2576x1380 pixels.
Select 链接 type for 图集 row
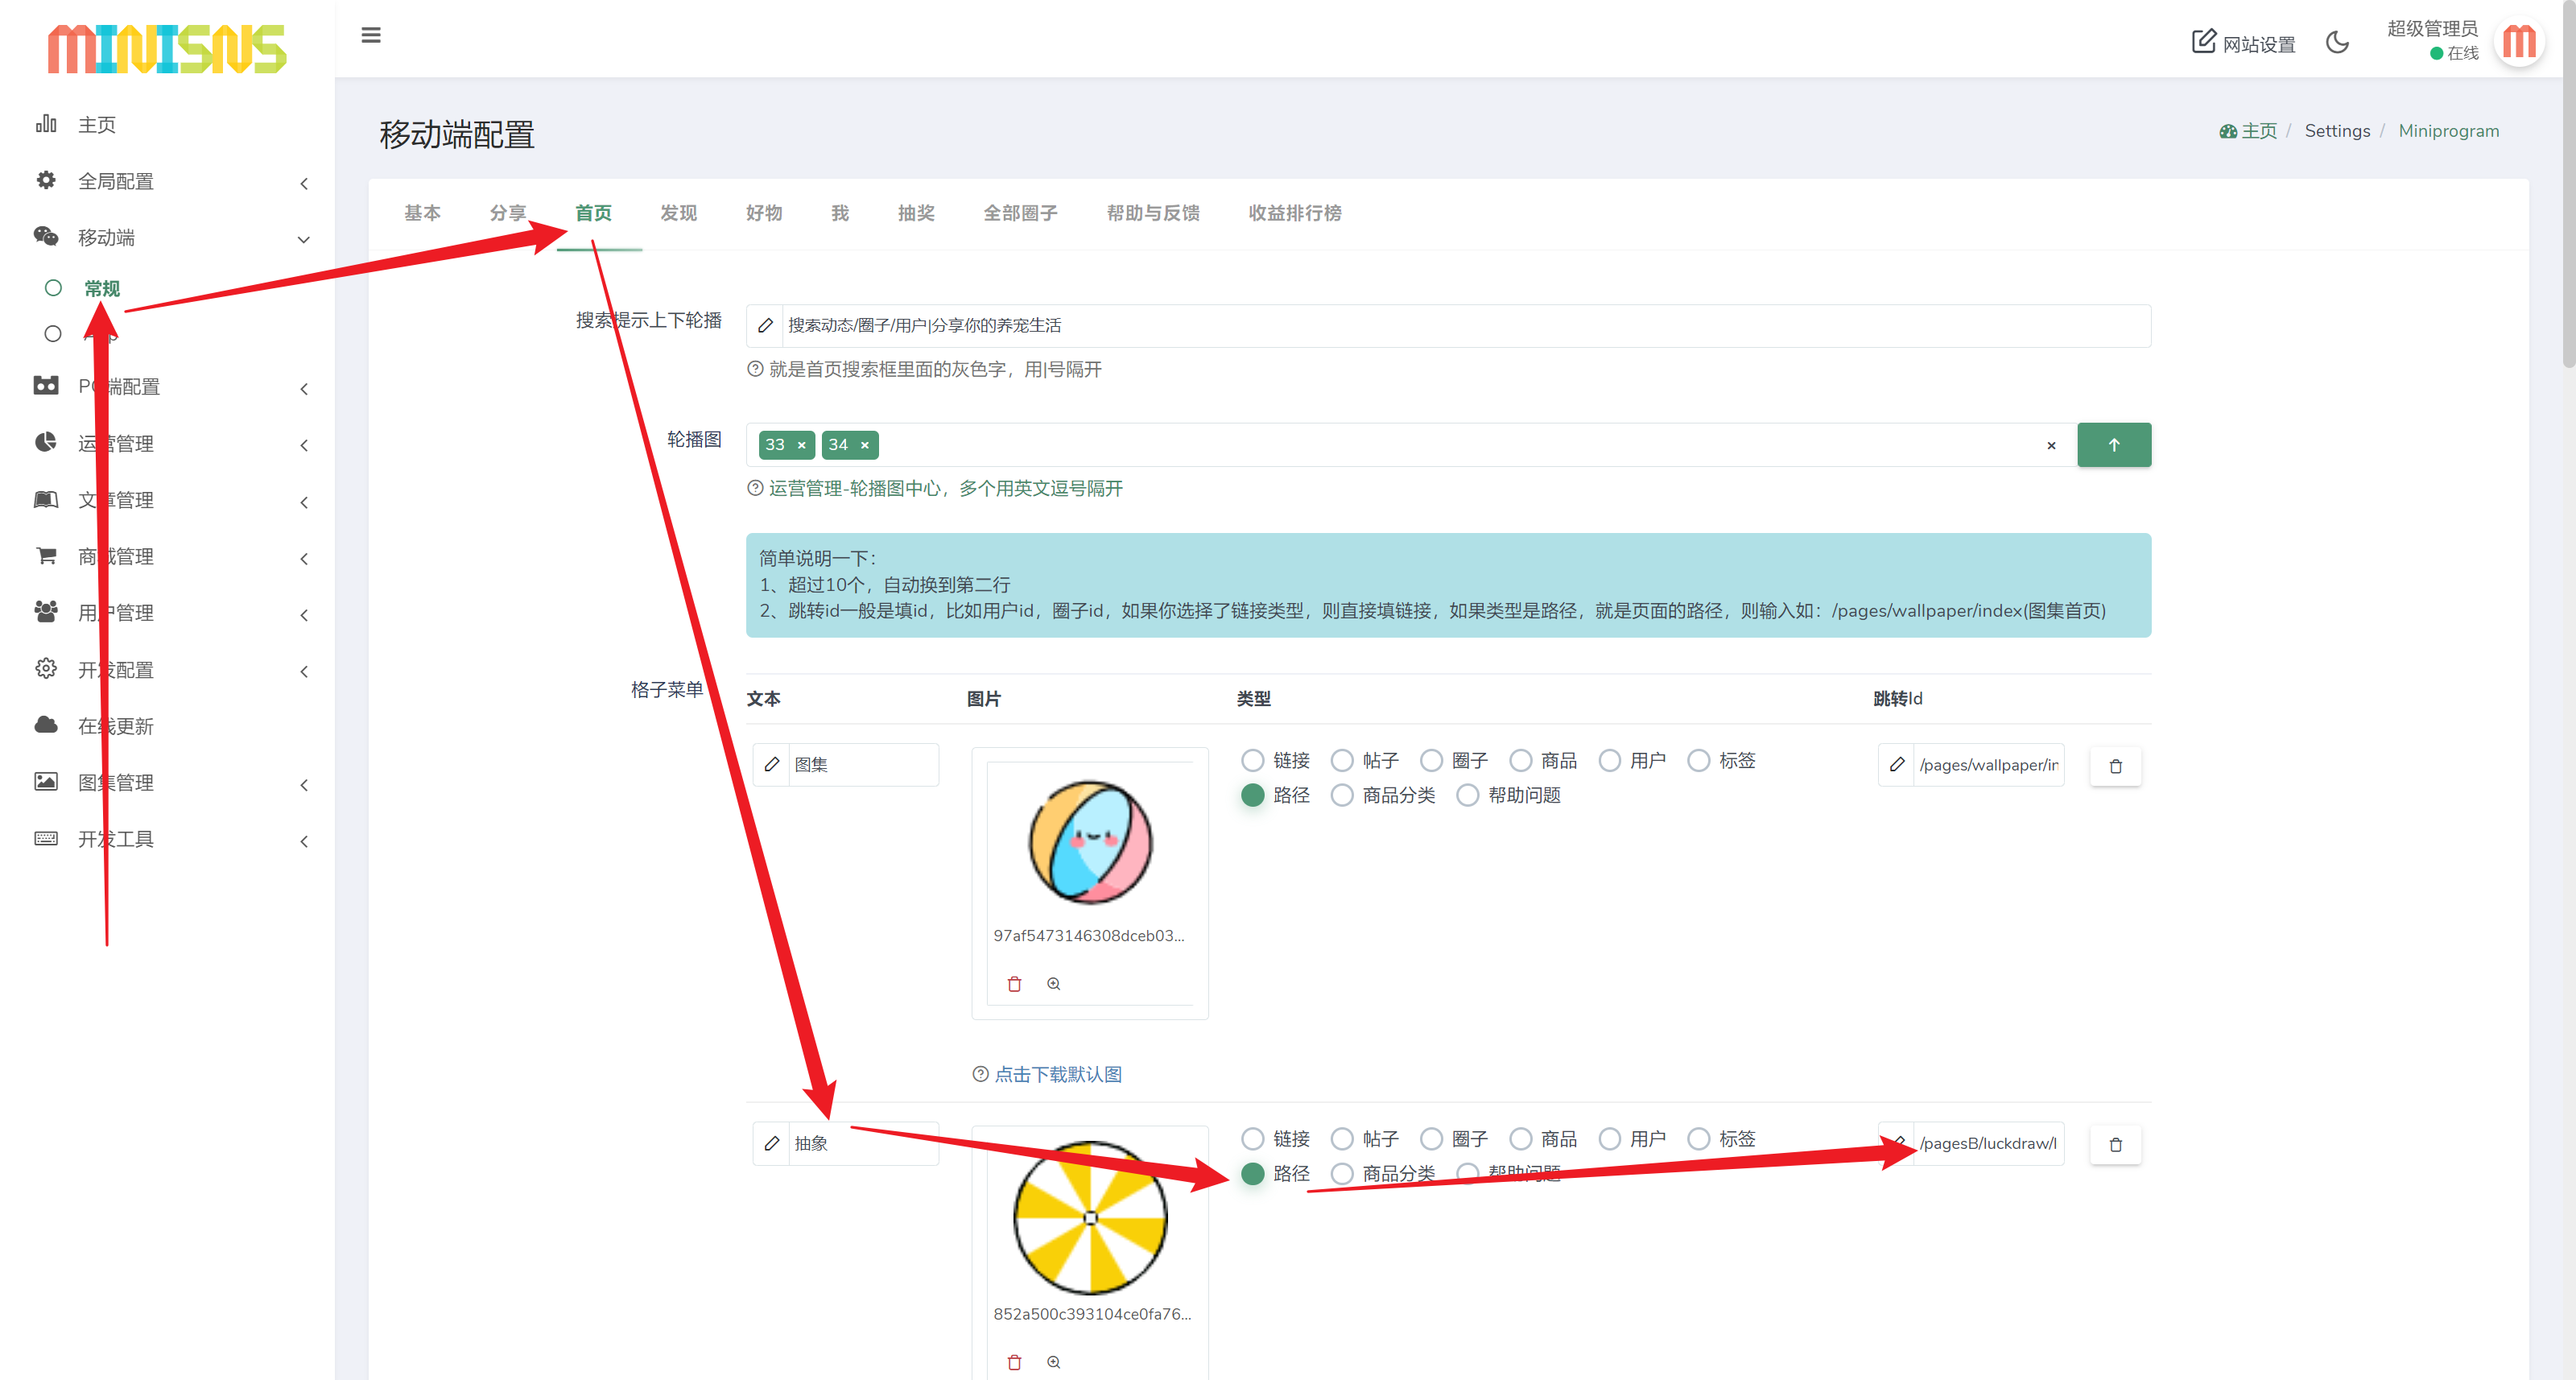1253,760
